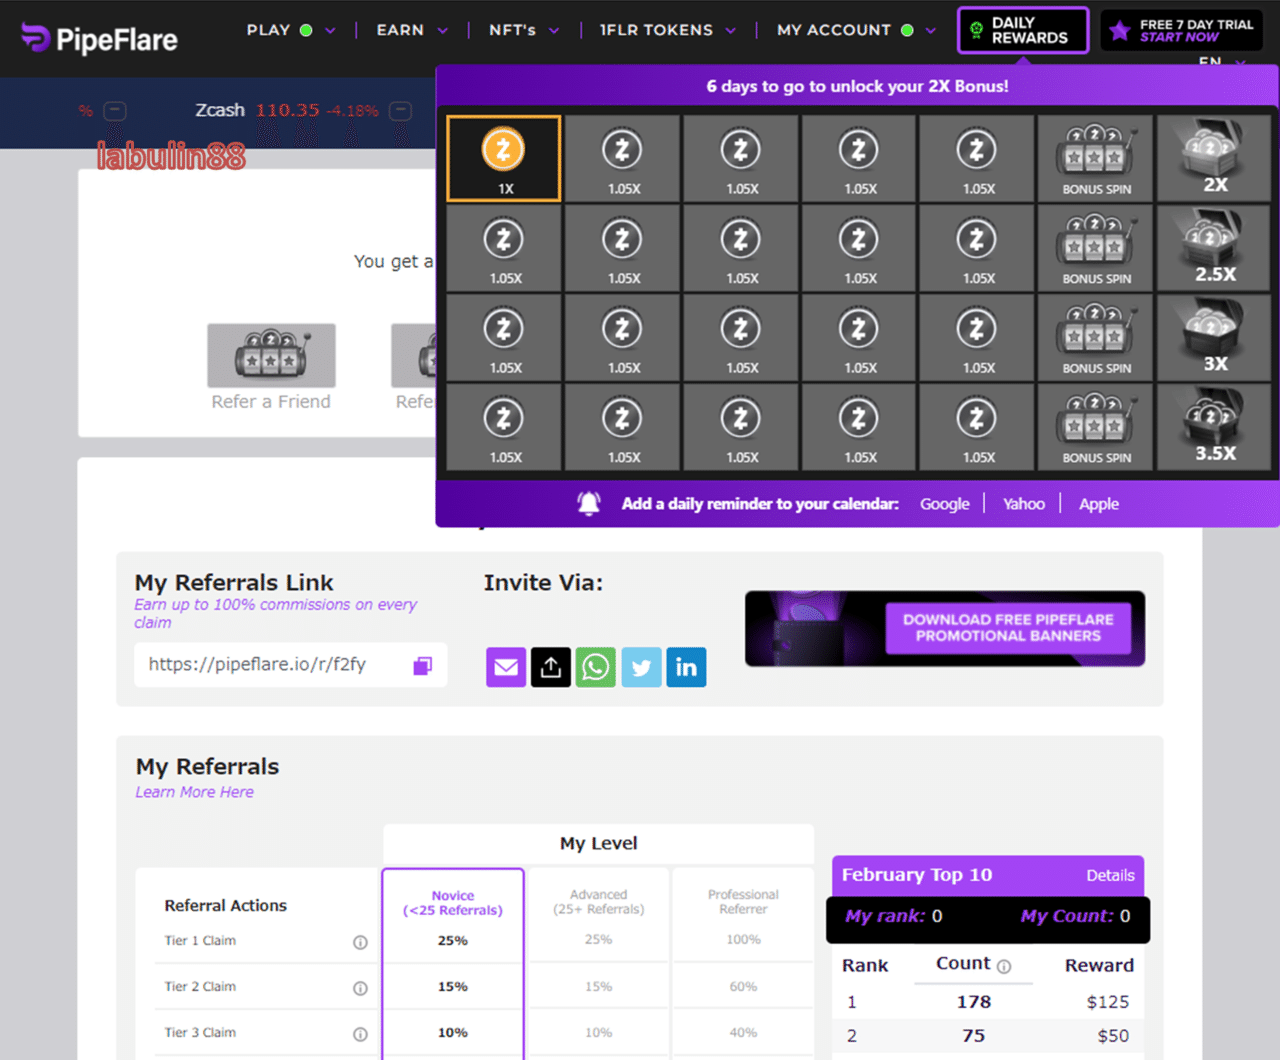Expand the 1FLR TOKENS menu chevron
The image size is (1280, 1060).
730,31
